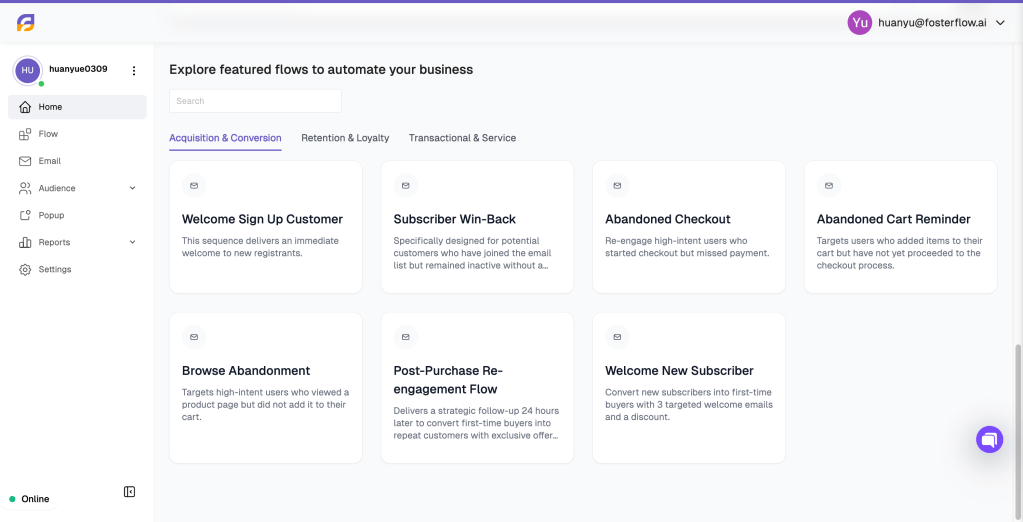Image resolution: width=1023 pixels, height=522 pixels.
Task: Open the Email envelope sidebar icon
Action: [25, 161]
